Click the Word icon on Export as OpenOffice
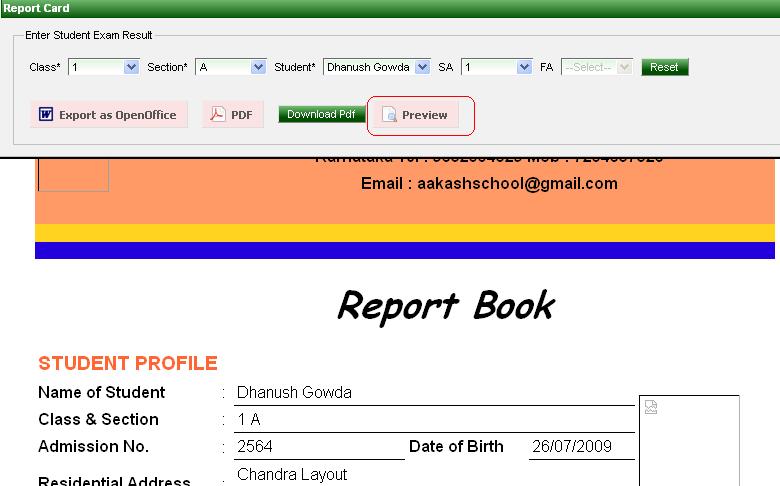780x486 pixels. coord(46,115)
